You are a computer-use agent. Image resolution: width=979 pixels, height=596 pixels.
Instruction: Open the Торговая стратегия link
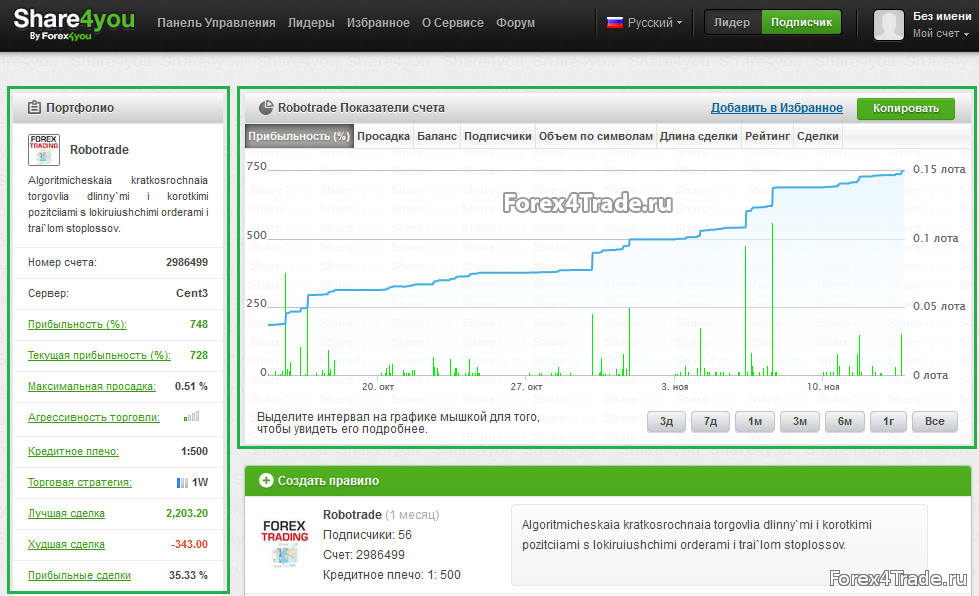80,482
